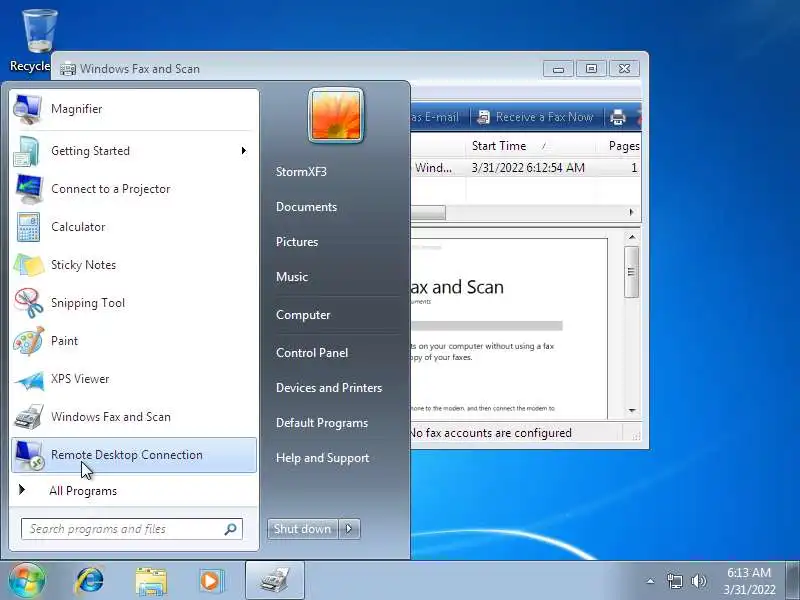Show hidden tray icons arrow
This screenshot has width=800, height=600.
pyautogui.click(x=651, y=581)
